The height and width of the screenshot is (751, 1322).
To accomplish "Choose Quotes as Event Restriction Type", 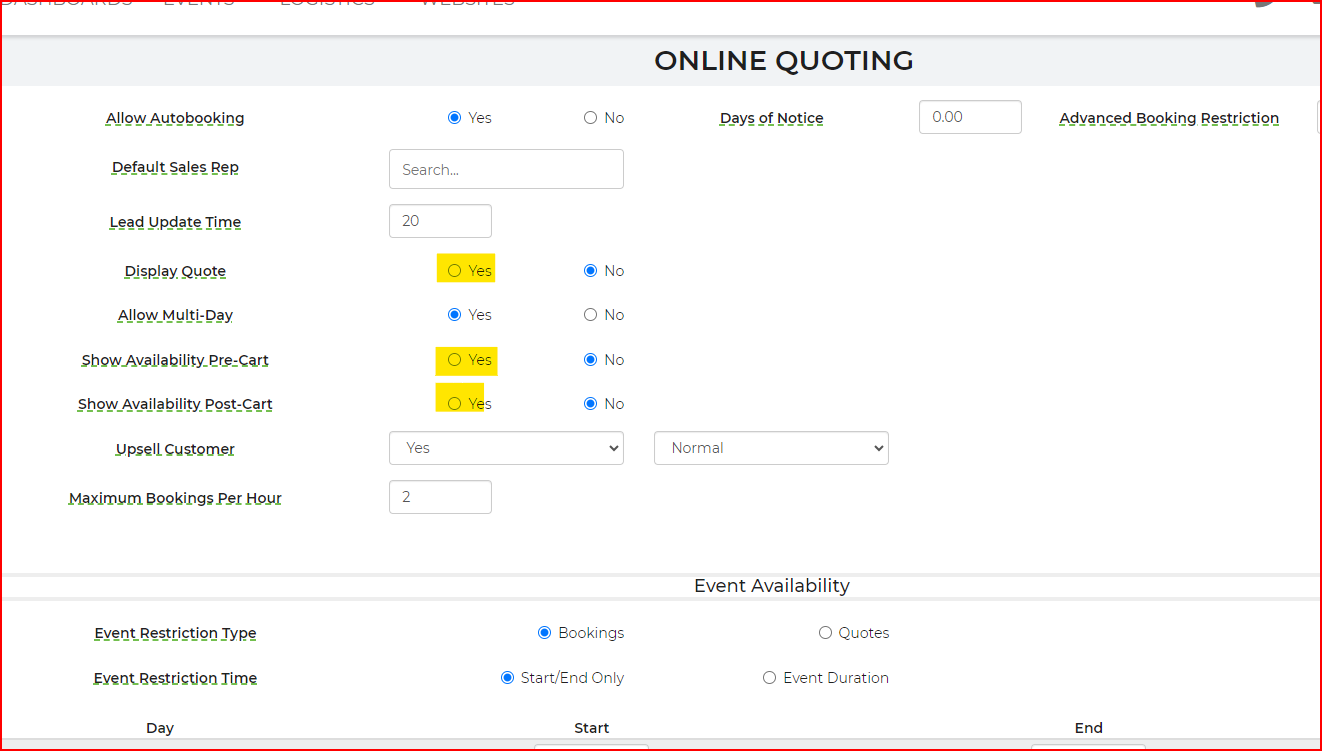I will click(x=825, y=633).
